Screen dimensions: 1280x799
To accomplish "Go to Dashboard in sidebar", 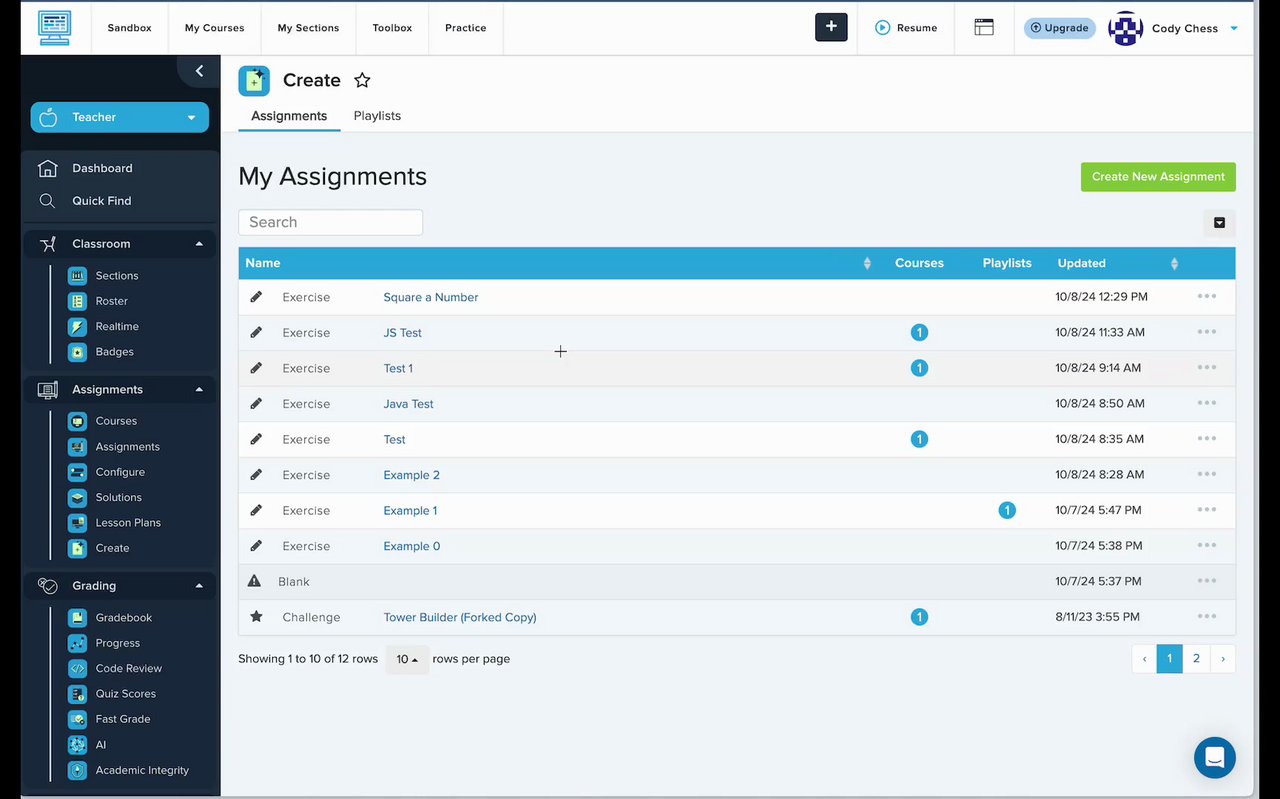I will [x=102, y=168].
